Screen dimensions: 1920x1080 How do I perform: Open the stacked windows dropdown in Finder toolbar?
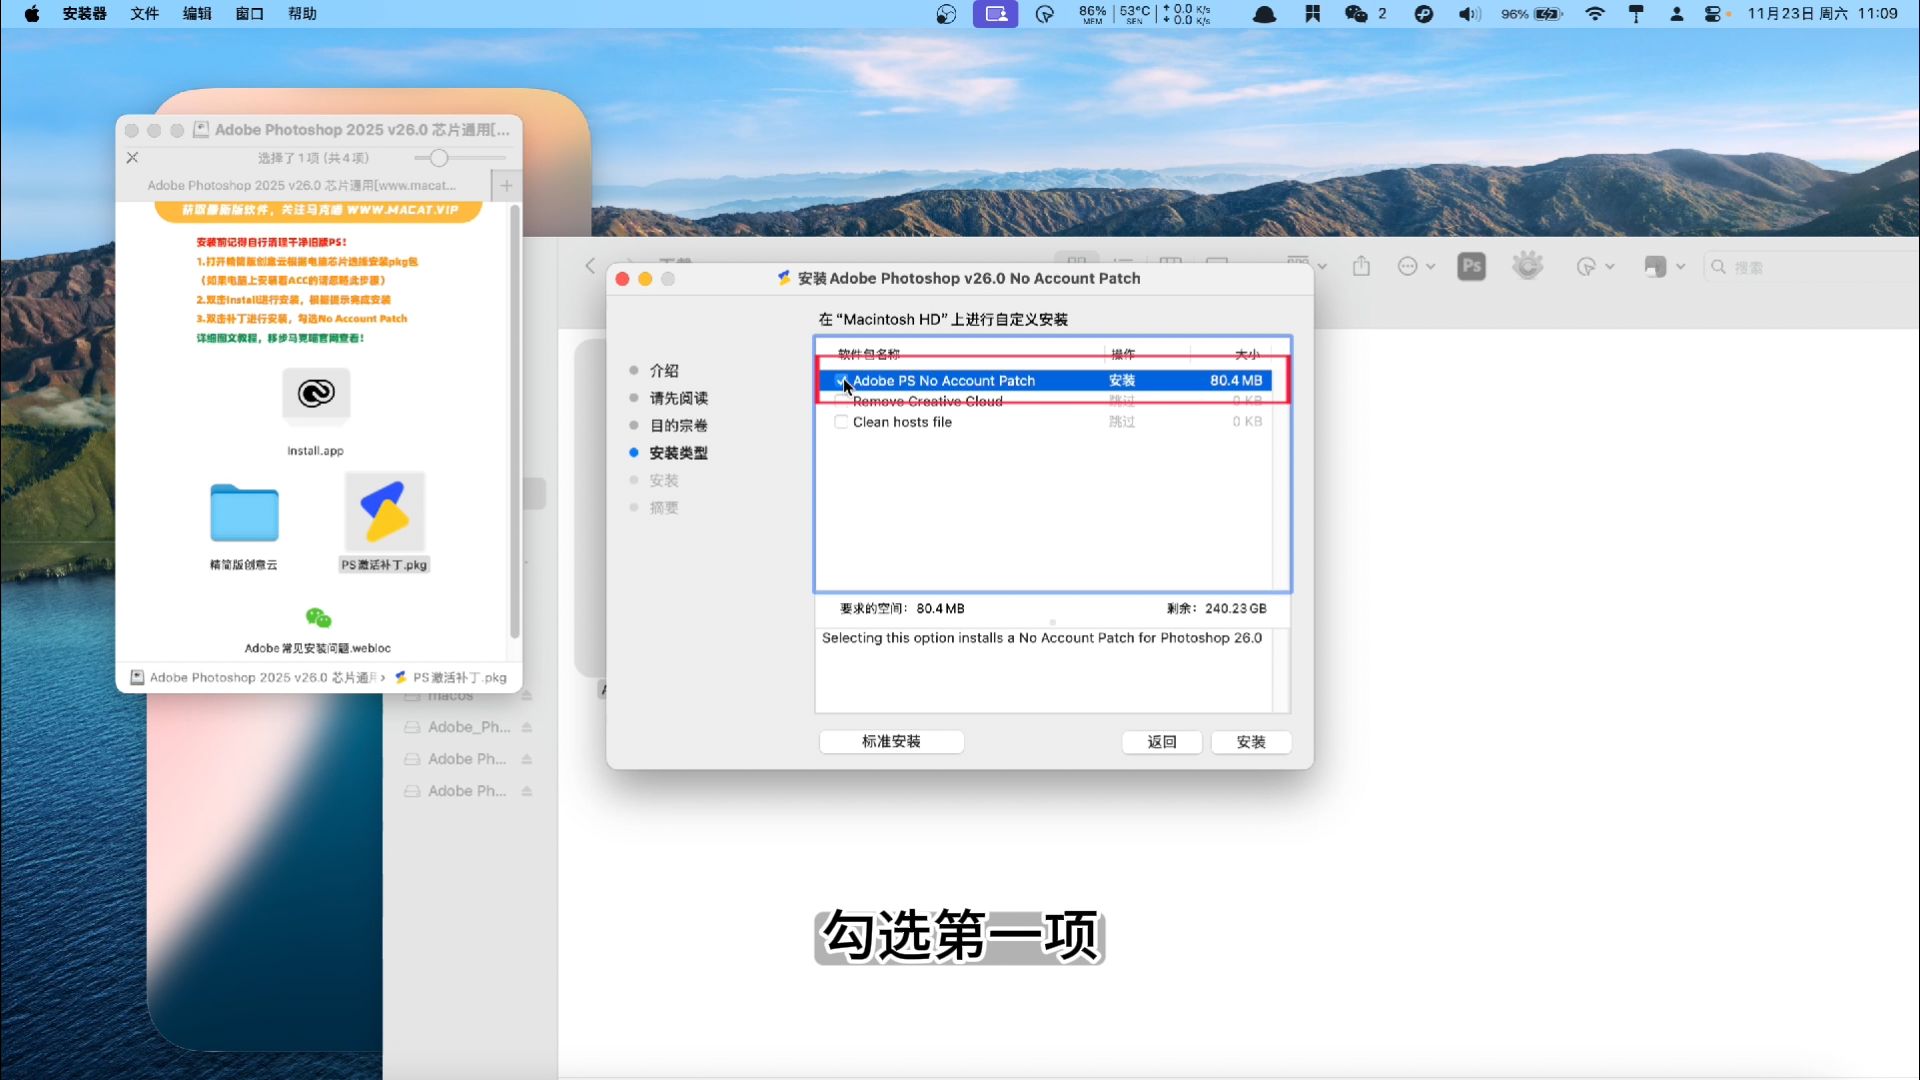pyautogui.click(x=1665, y=266)
